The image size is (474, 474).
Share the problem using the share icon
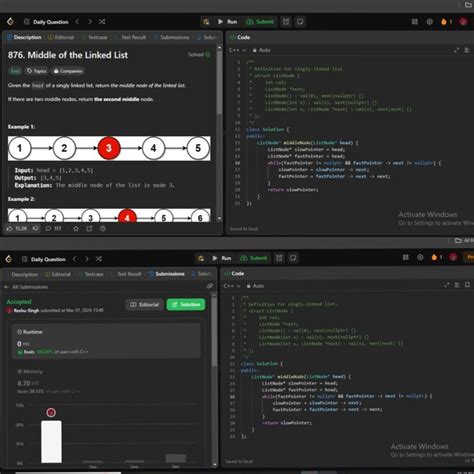(89, 228)
